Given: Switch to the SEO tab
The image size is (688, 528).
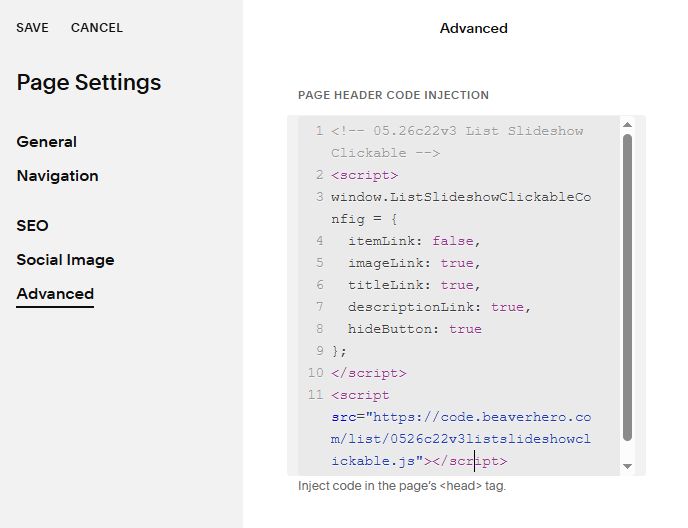Looking at the screenshot, I should [x=32, y=226].
